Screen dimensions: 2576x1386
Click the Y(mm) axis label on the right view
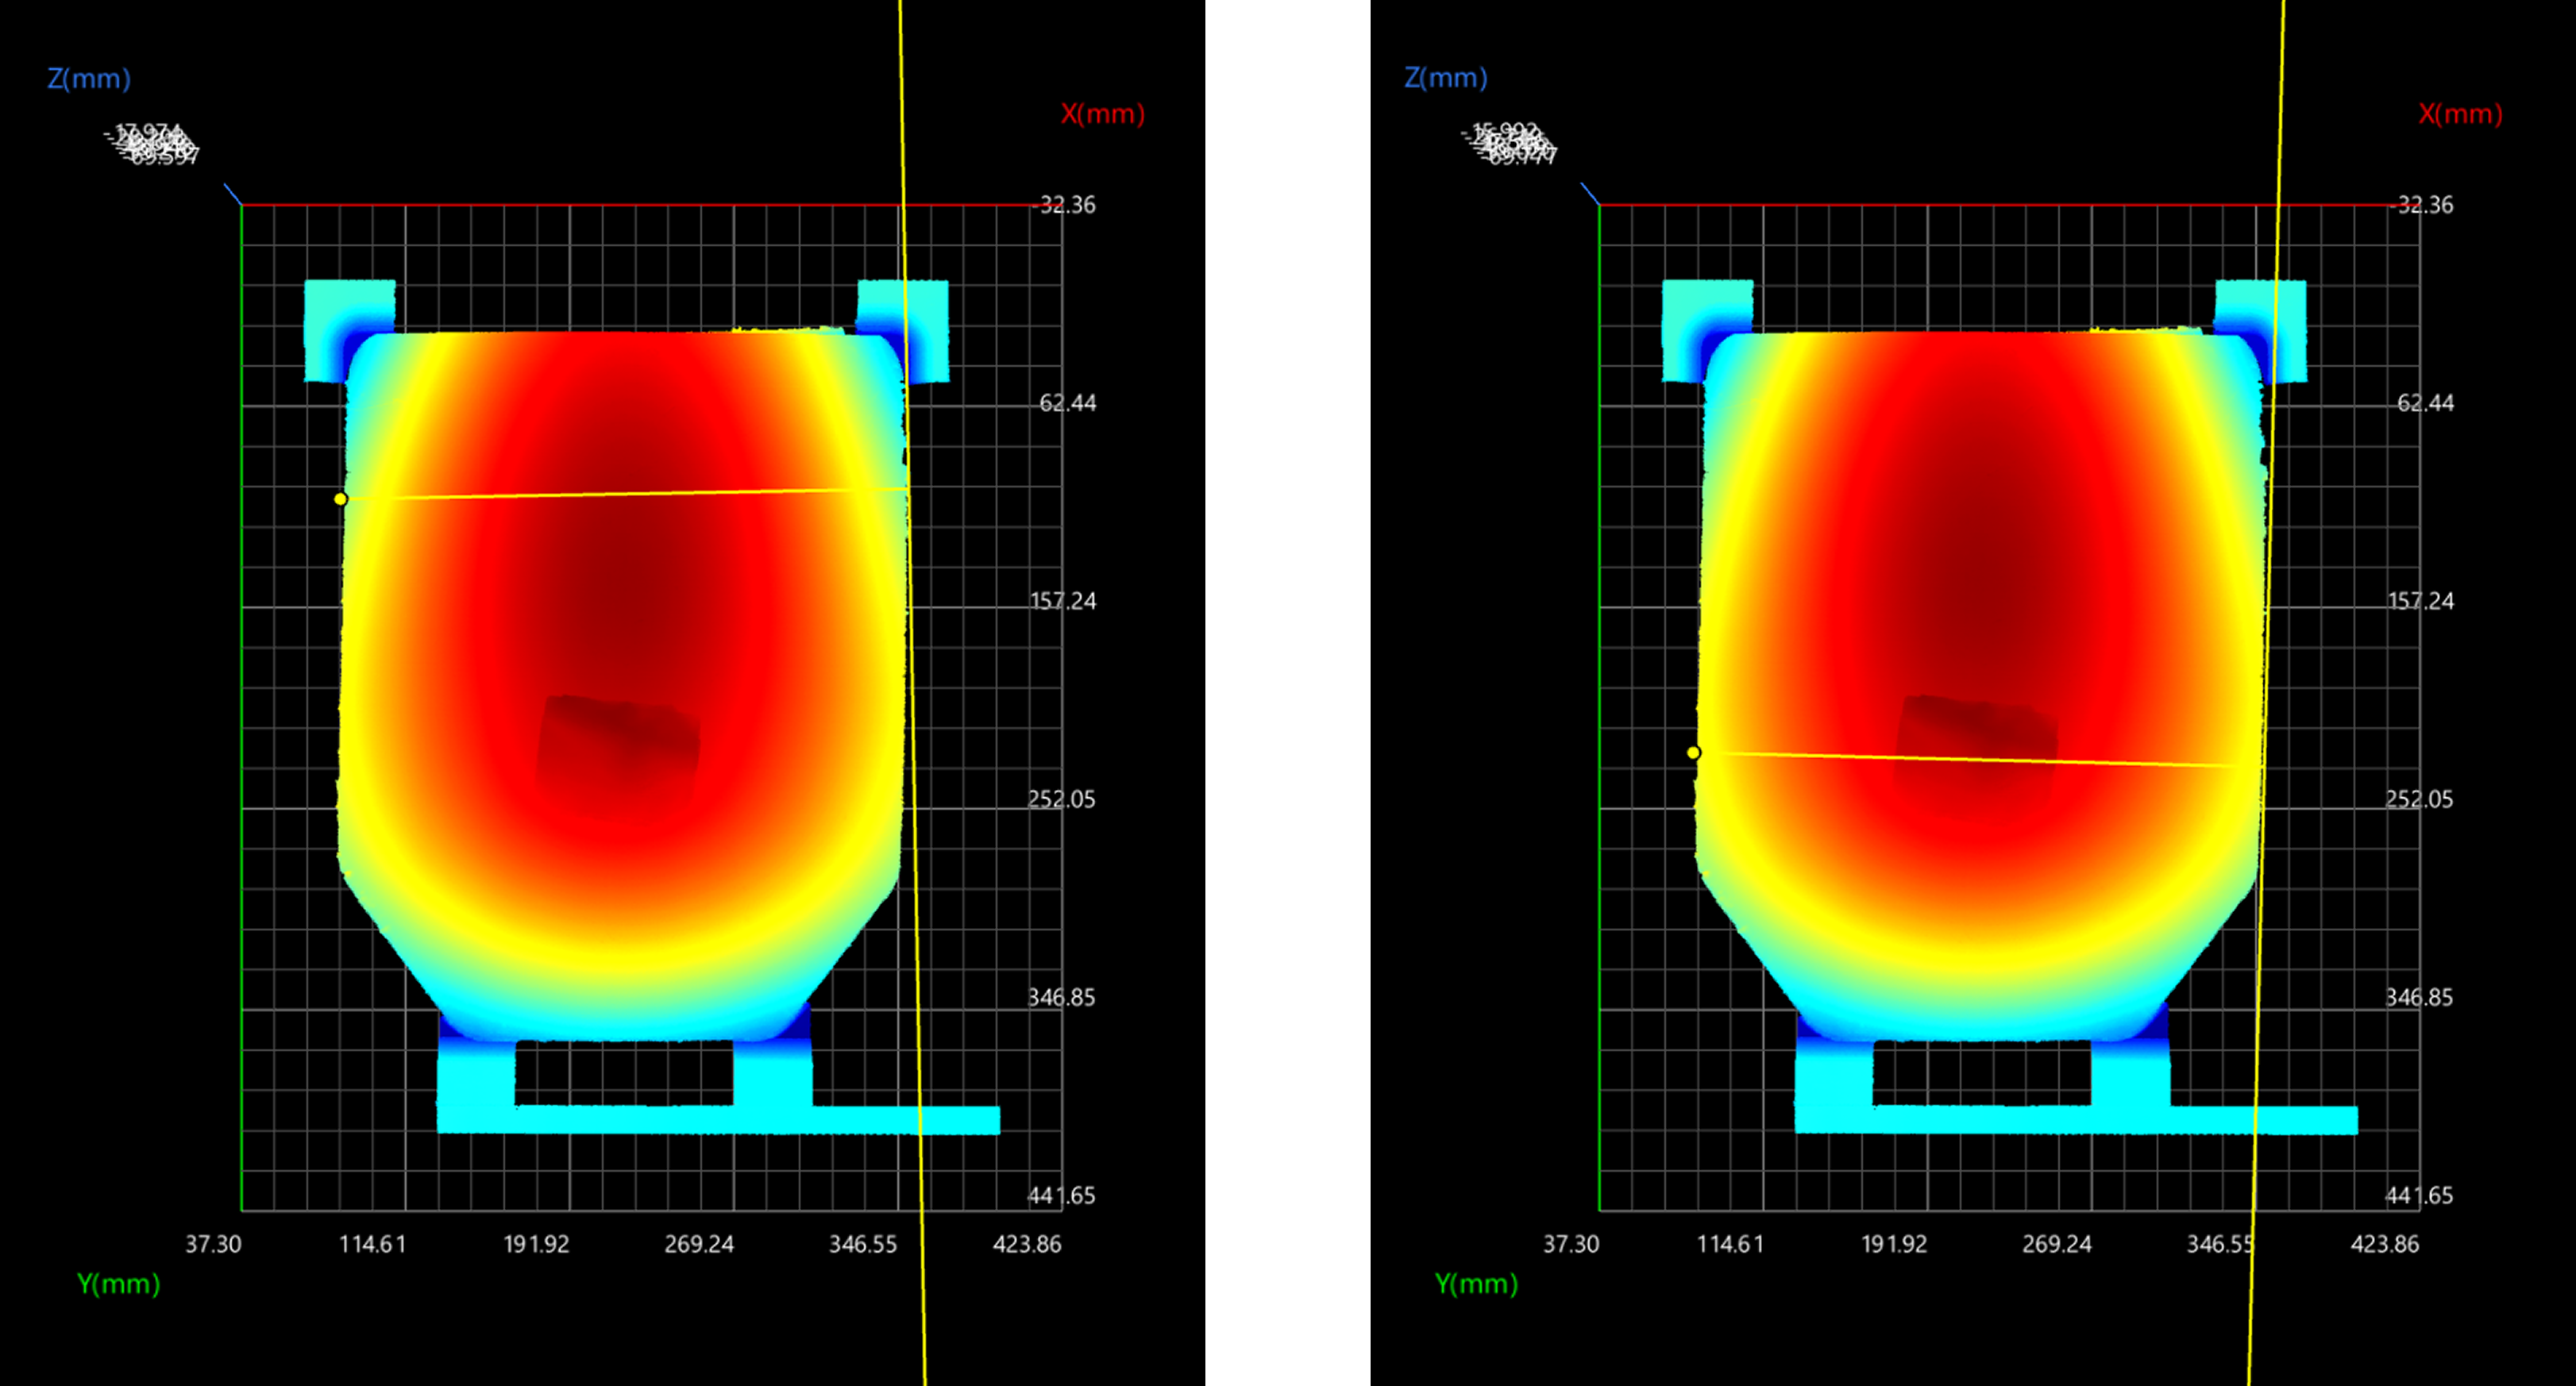[x=1477, y=1284]
